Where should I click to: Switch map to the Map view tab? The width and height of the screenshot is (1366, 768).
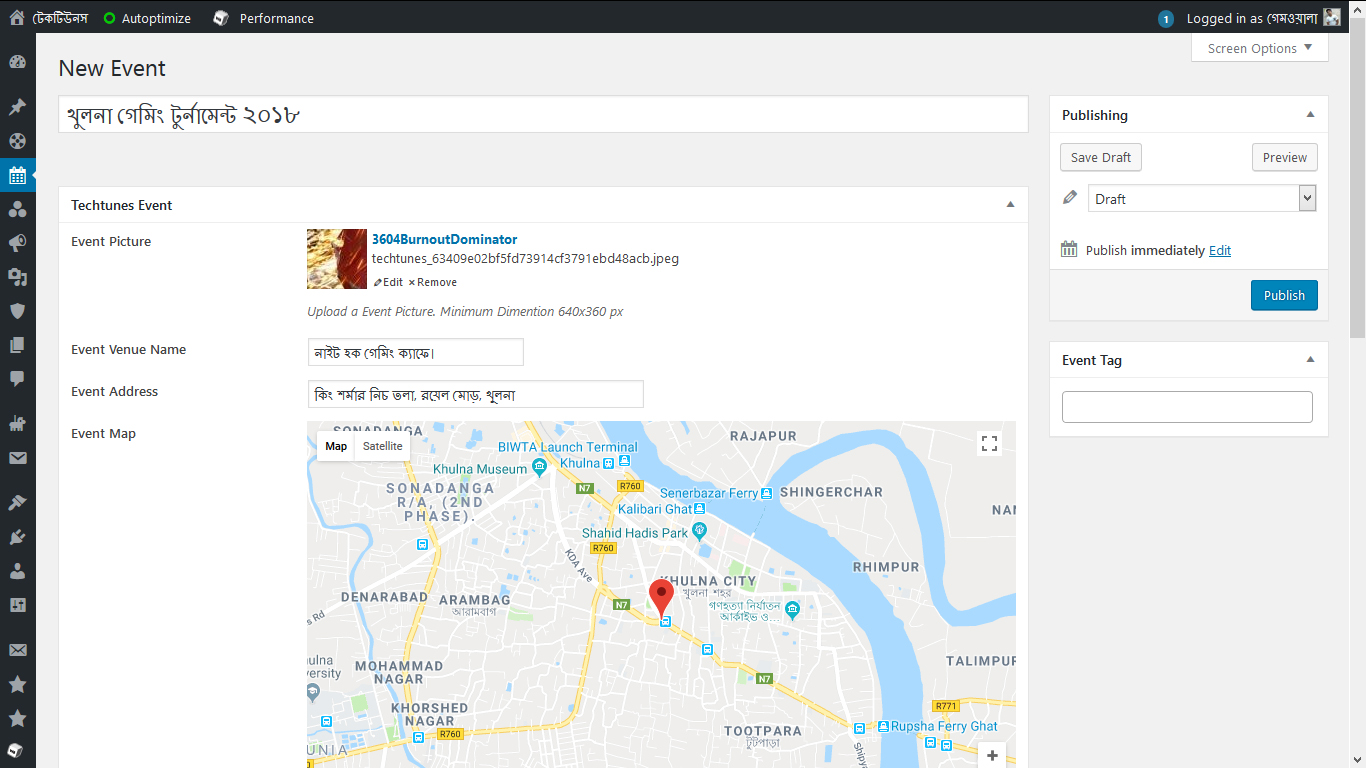click(336, 446)
